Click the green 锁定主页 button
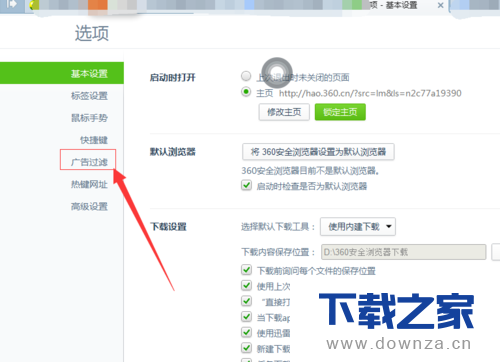Screen dimensions: 500x362 point(340,112)
